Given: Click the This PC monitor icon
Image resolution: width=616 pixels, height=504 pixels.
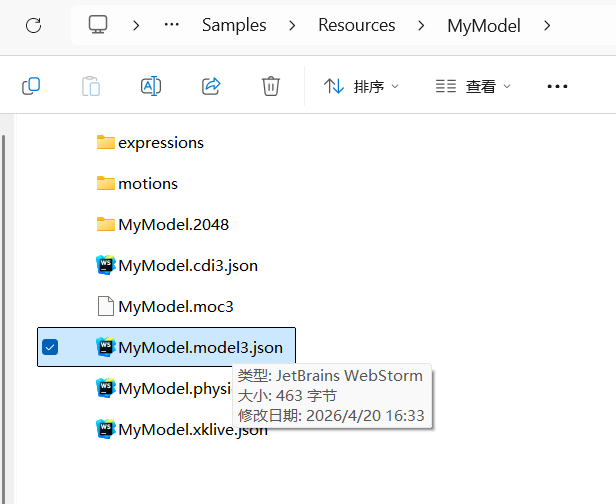Looking at the screenshot, I should click(98, 25).
